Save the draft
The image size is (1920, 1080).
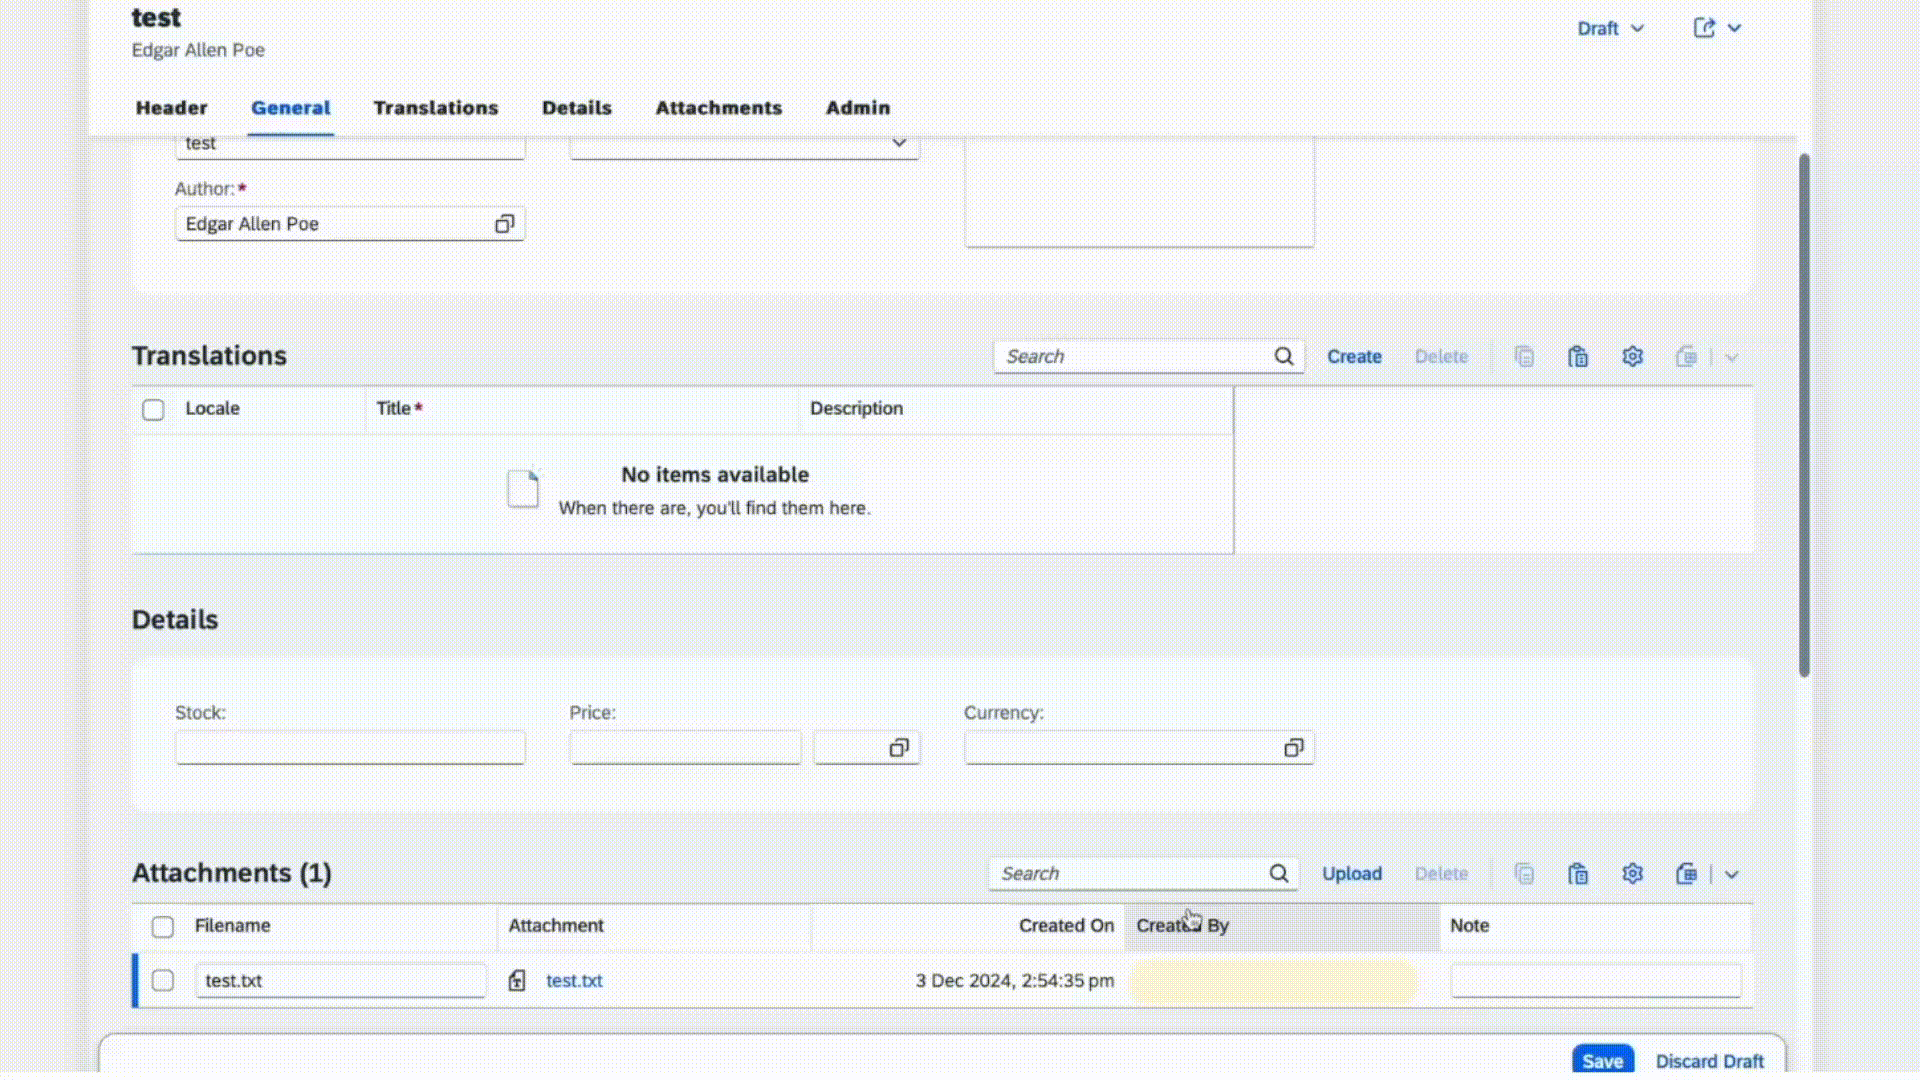pyautogui.click(x=1603, y=1060)
